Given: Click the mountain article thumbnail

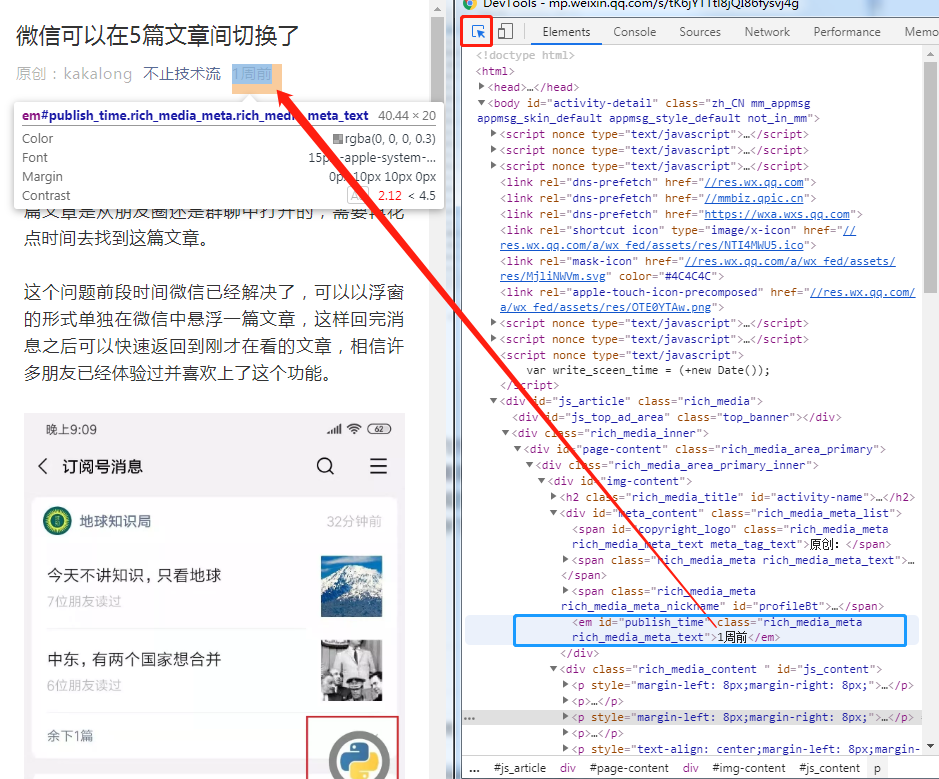Looking at the screenshot, I should 351,586.
